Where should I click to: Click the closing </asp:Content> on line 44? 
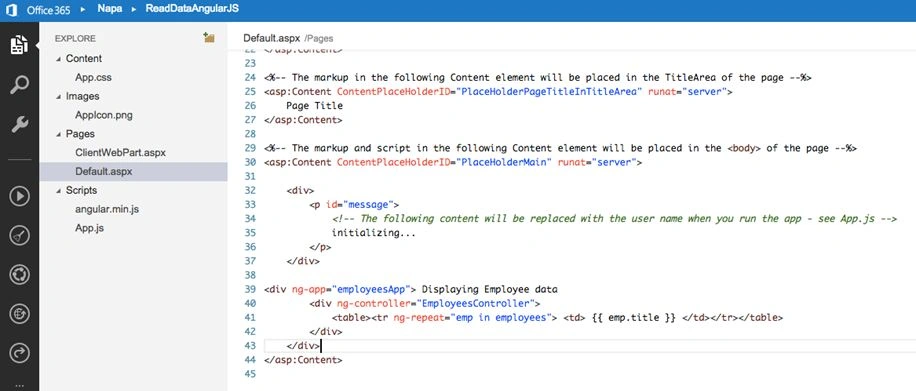point(303,360)
